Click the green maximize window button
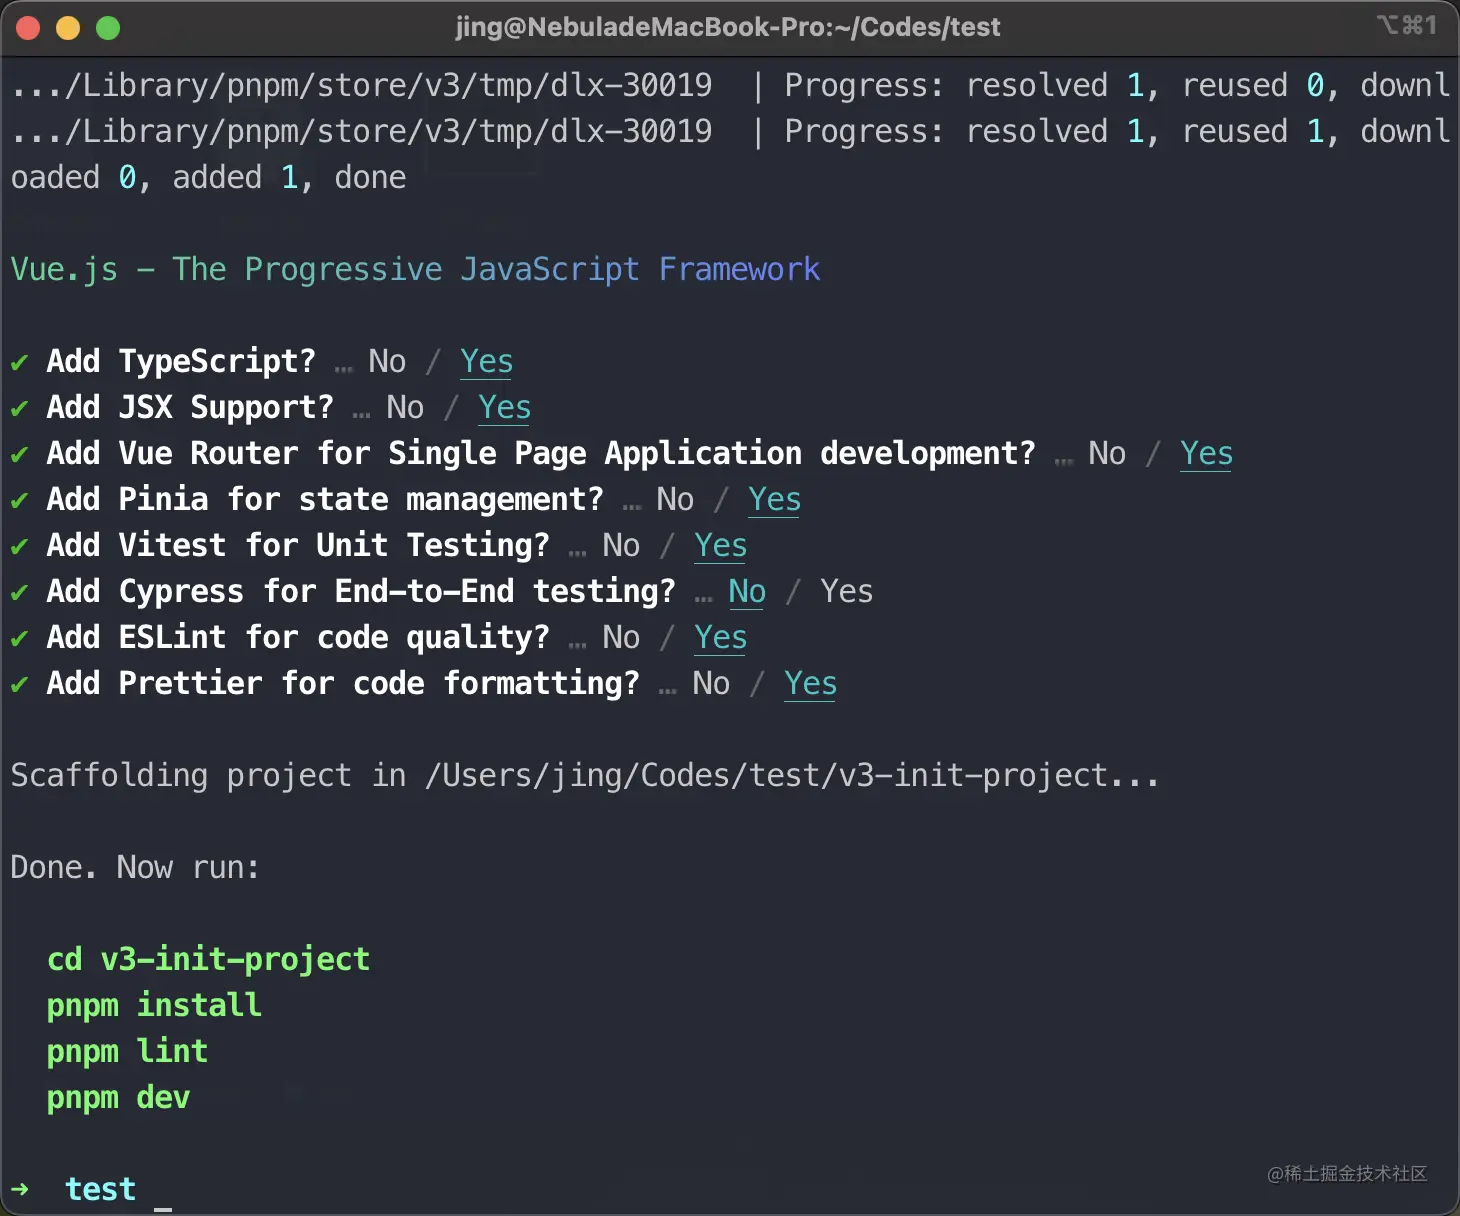 pos(108,28)
